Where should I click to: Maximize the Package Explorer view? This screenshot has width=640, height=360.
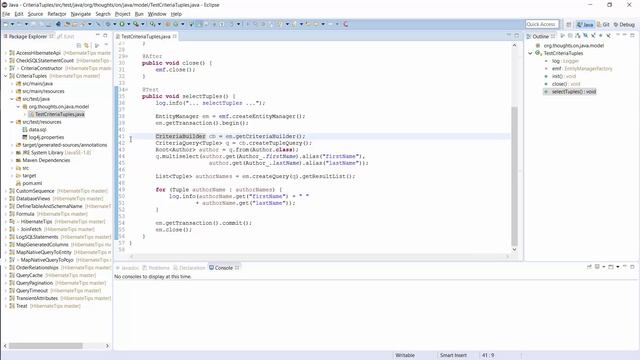click(105, 36)
